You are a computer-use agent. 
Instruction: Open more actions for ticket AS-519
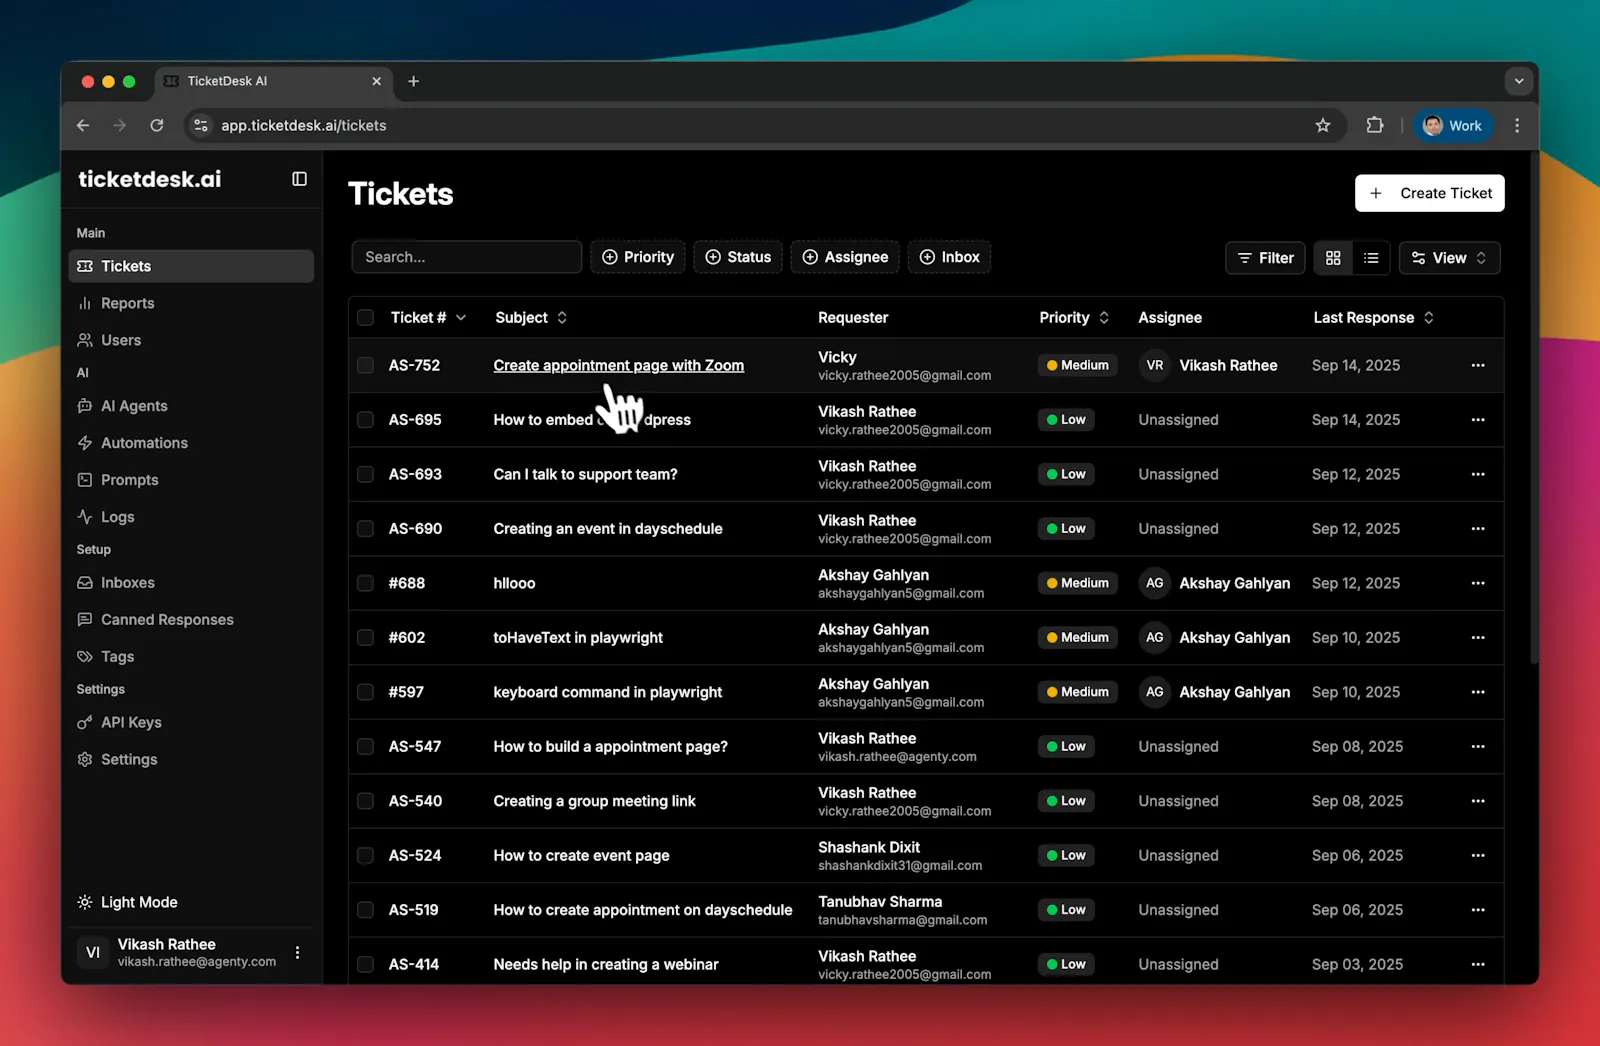pos(1478,910)
